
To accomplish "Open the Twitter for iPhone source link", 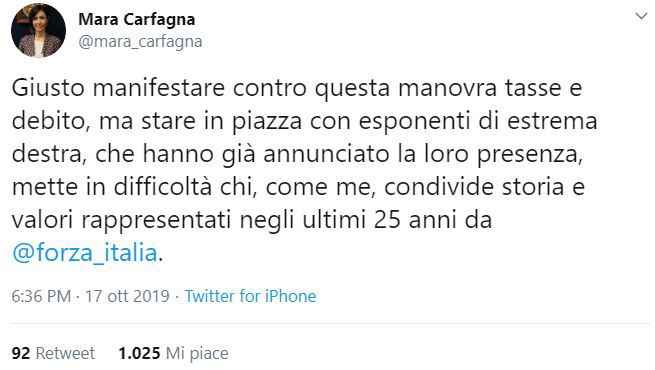I will [250, 296].
